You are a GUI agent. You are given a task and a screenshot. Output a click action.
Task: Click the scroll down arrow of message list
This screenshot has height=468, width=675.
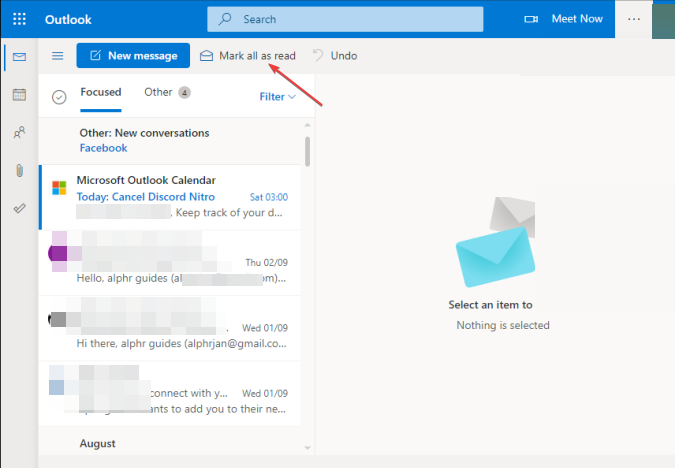tap(307, 448)
